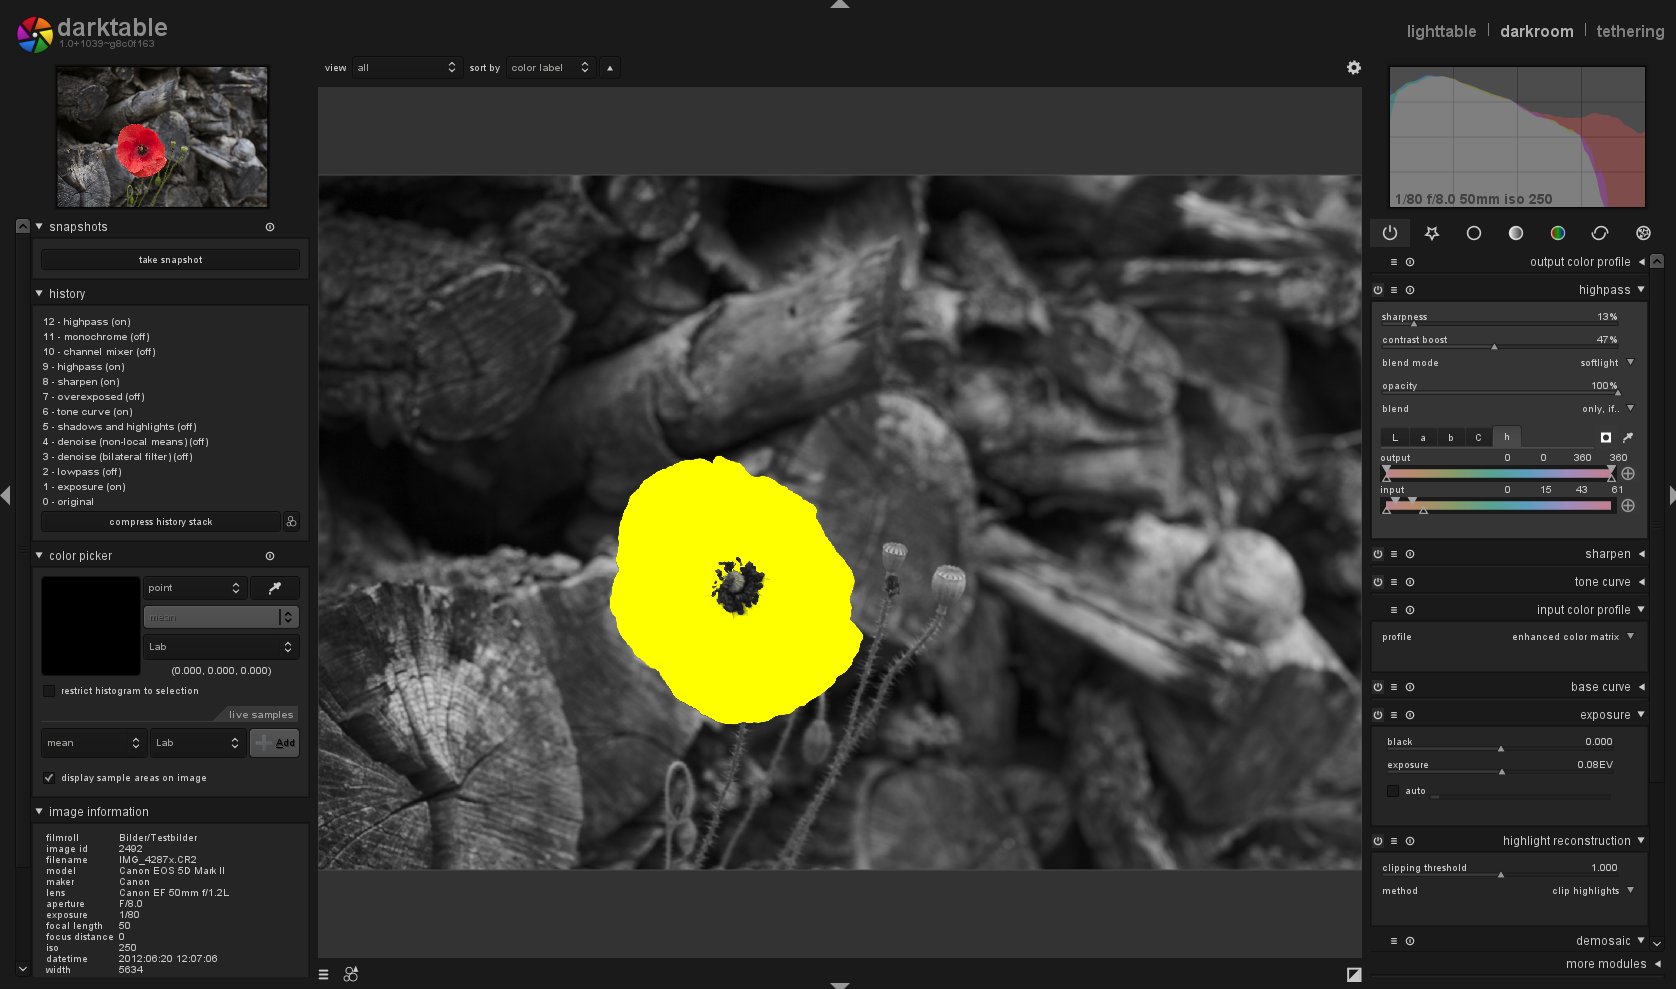
Task: Toggle over/under exposure indicator icon
Action: 1354,974
